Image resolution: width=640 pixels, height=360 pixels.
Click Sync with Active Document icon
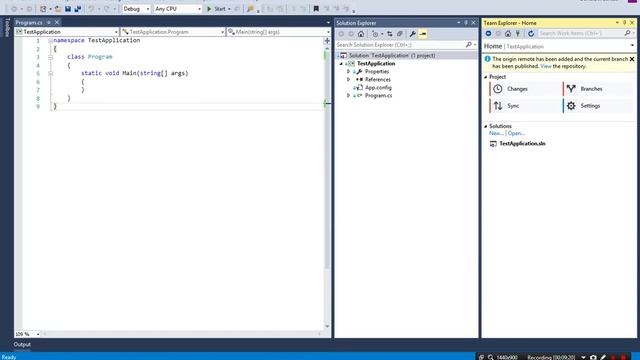pyautogui.click(x=390, y=34)
